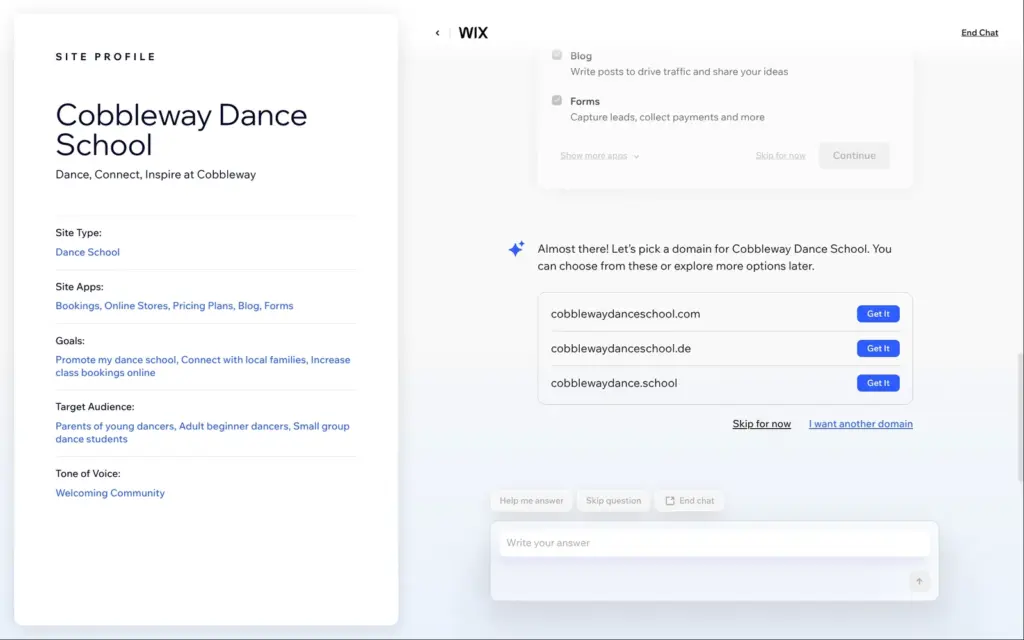Image resolution: width=1024 pixels, height=640 pixels.
Task: Get the cobblewaydance.school domain
Action: tap(878, 383)
